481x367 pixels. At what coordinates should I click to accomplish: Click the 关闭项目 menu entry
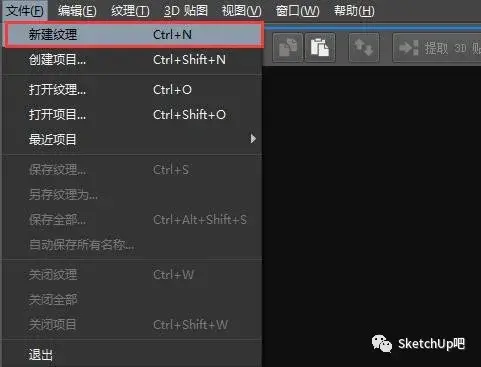tap(132, 325)
